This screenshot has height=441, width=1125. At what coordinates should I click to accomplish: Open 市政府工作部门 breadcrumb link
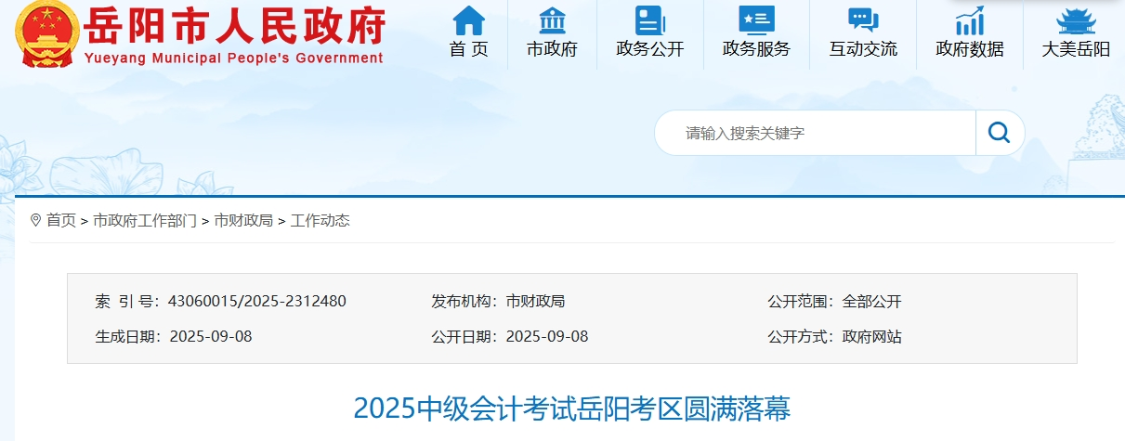[144, 221]
